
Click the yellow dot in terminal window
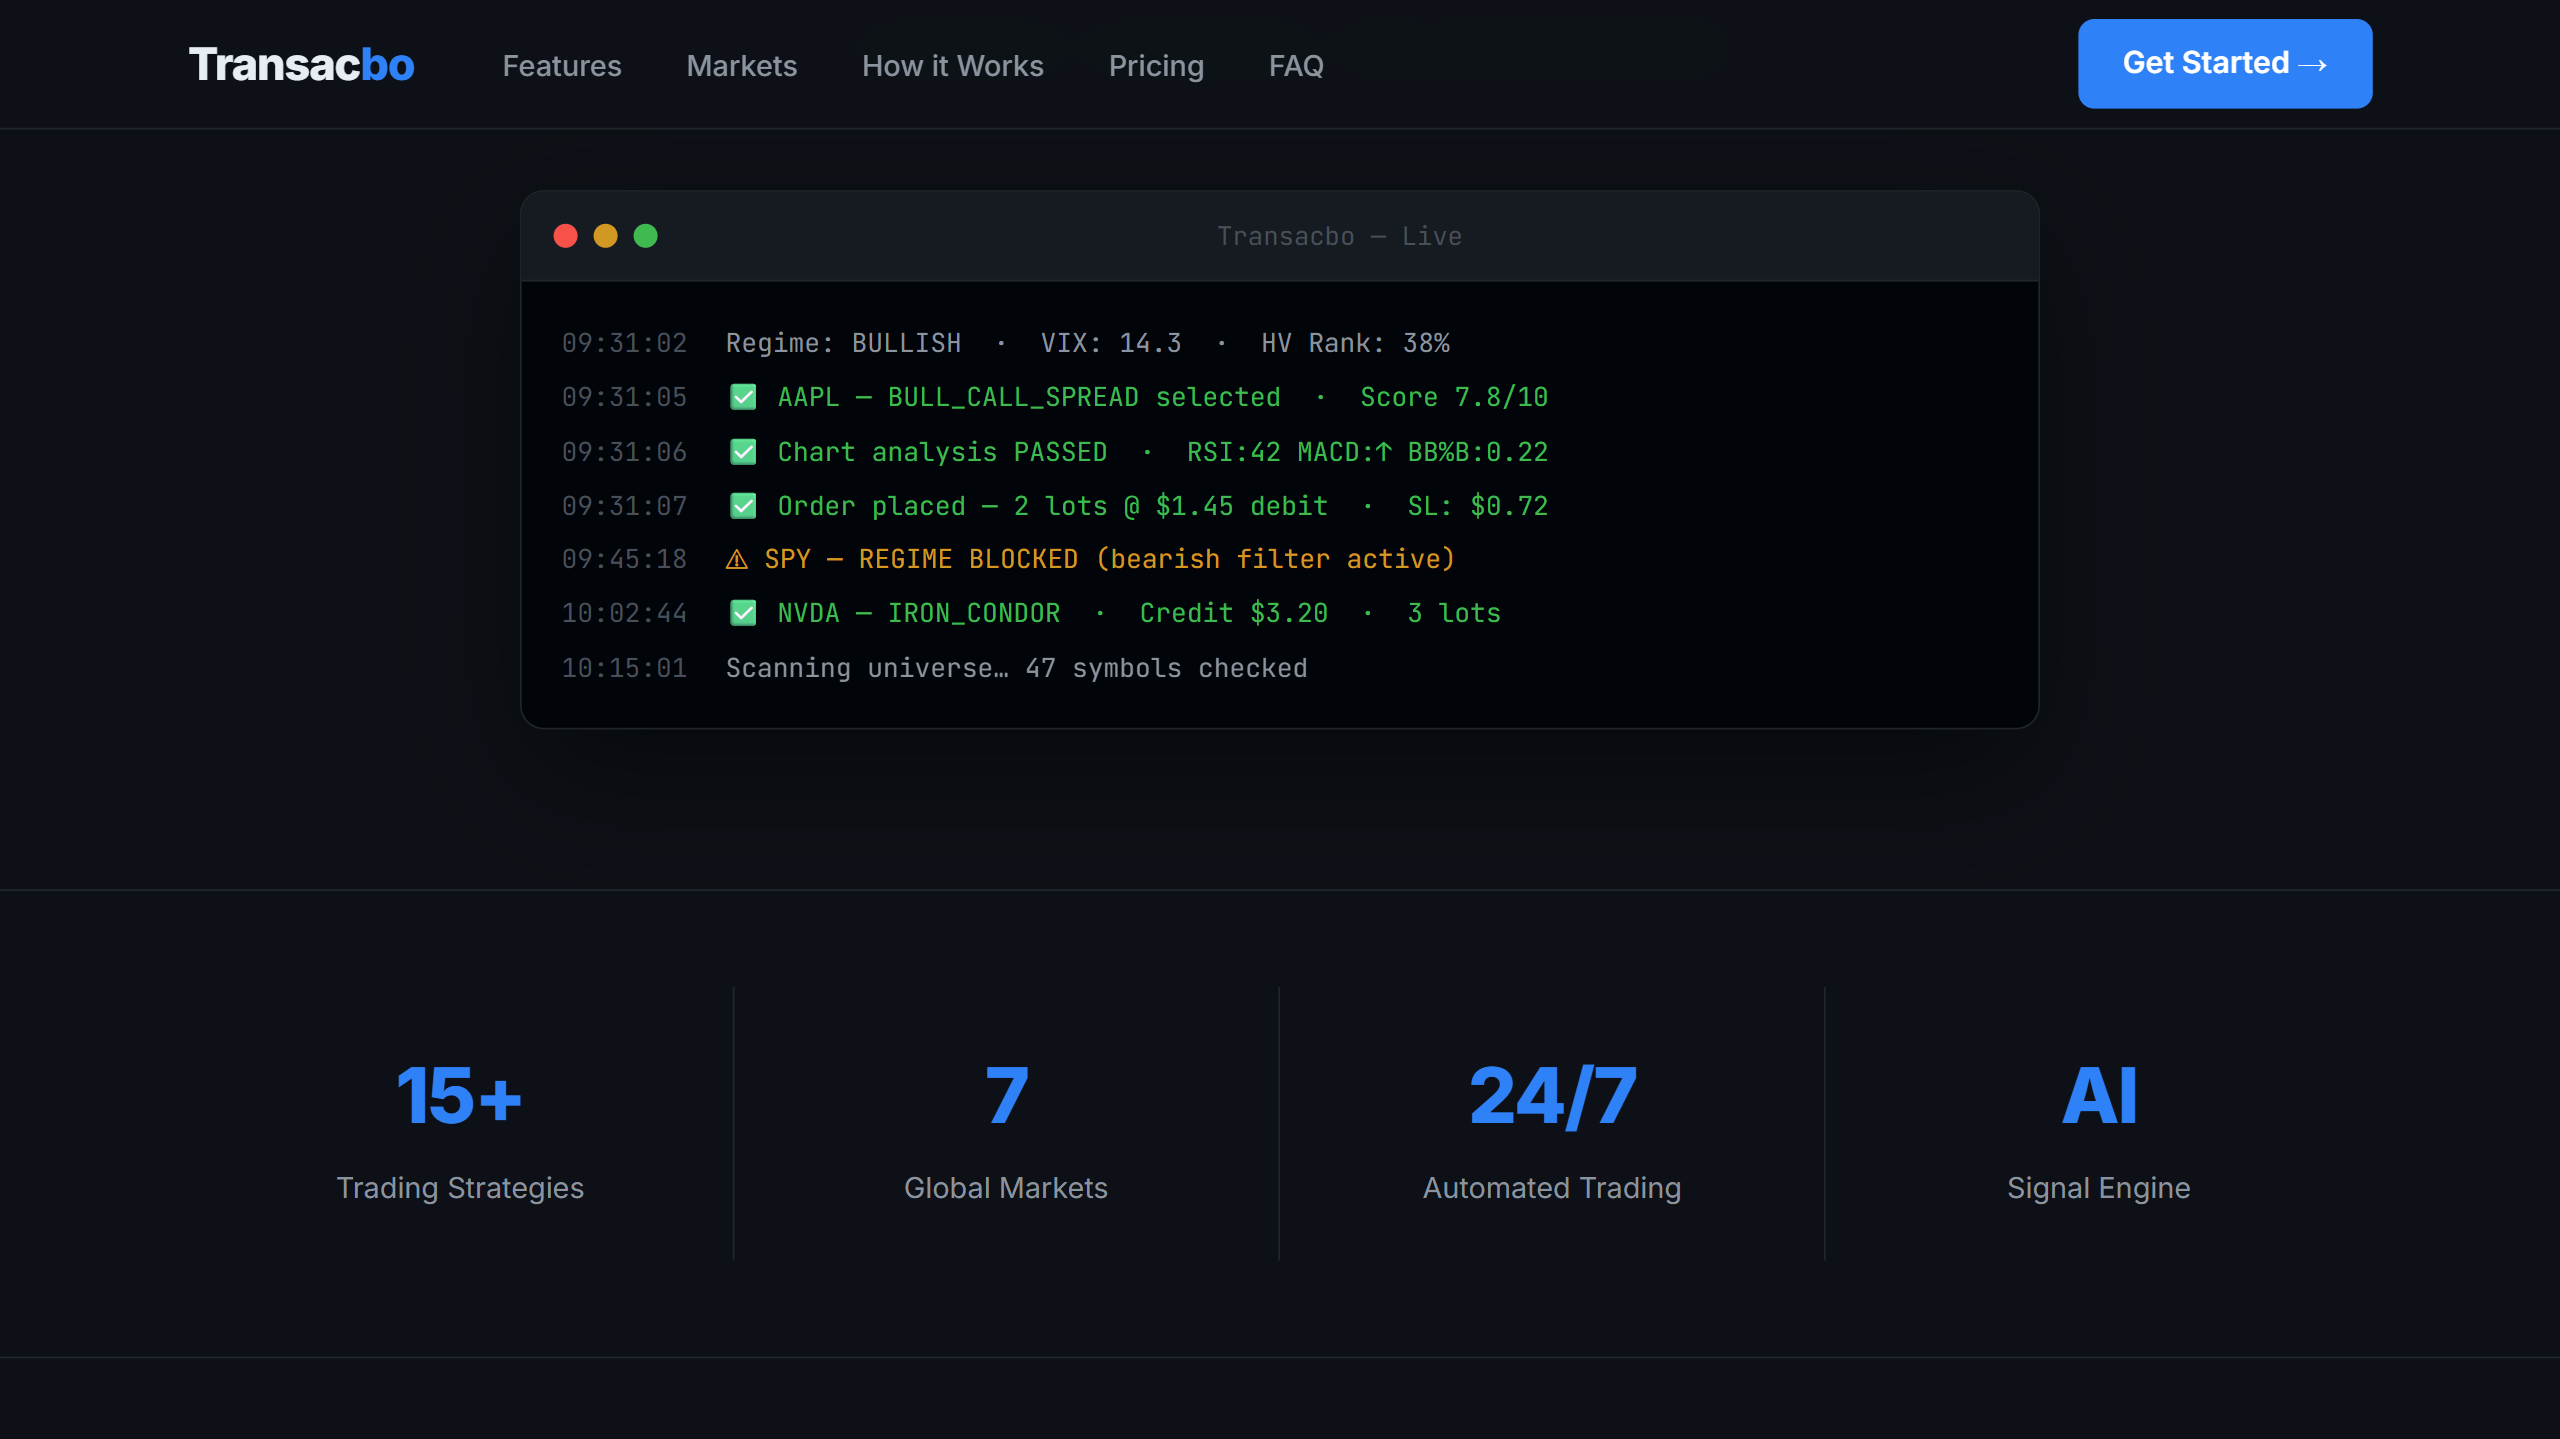(x=606, y=236)
